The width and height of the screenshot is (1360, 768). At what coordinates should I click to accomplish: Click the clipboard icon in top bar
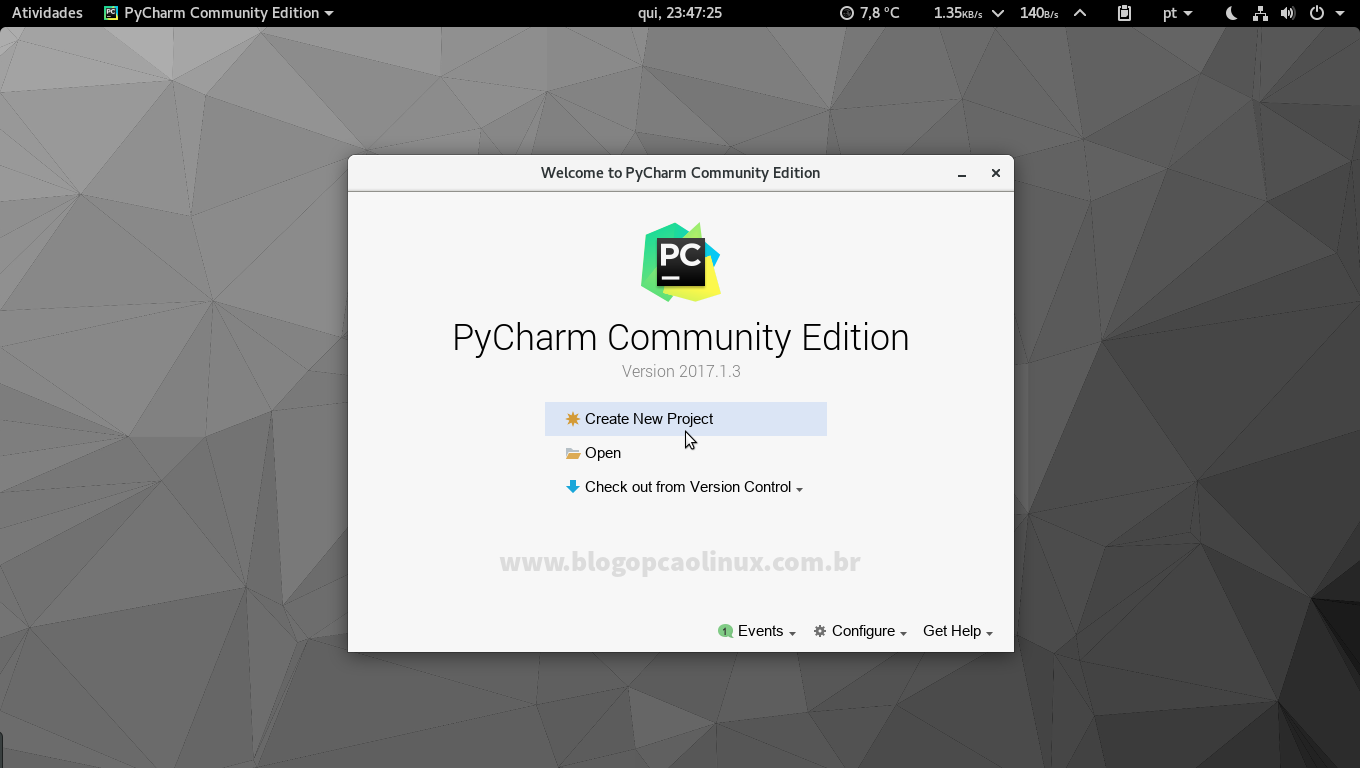(x=1125, y=13)
